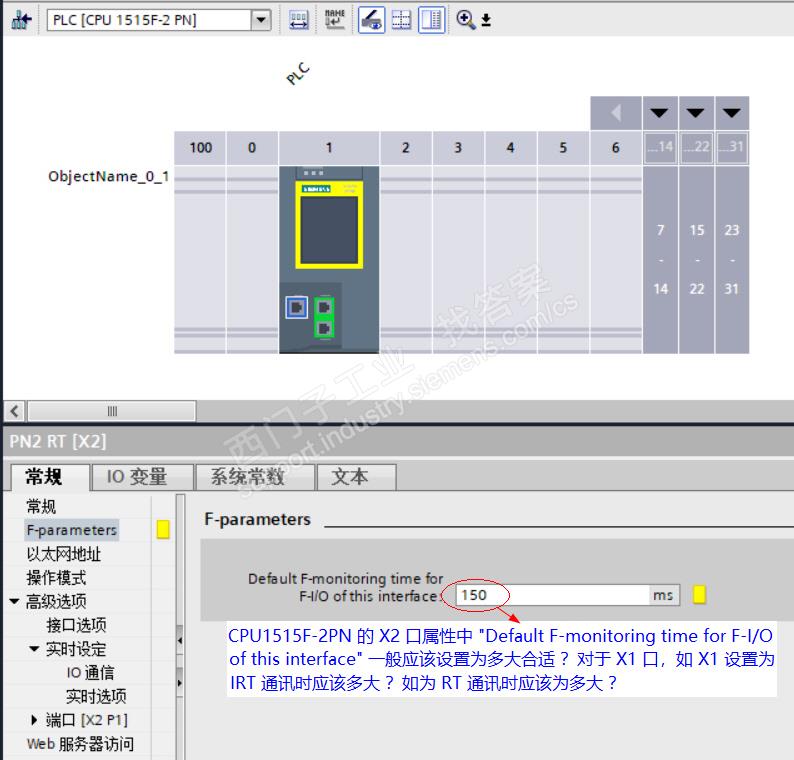This screenshot has height=760, width=794.
Task: Click the PN2 RT [X2] properties title bar
Action: click(x=399, y=442)
